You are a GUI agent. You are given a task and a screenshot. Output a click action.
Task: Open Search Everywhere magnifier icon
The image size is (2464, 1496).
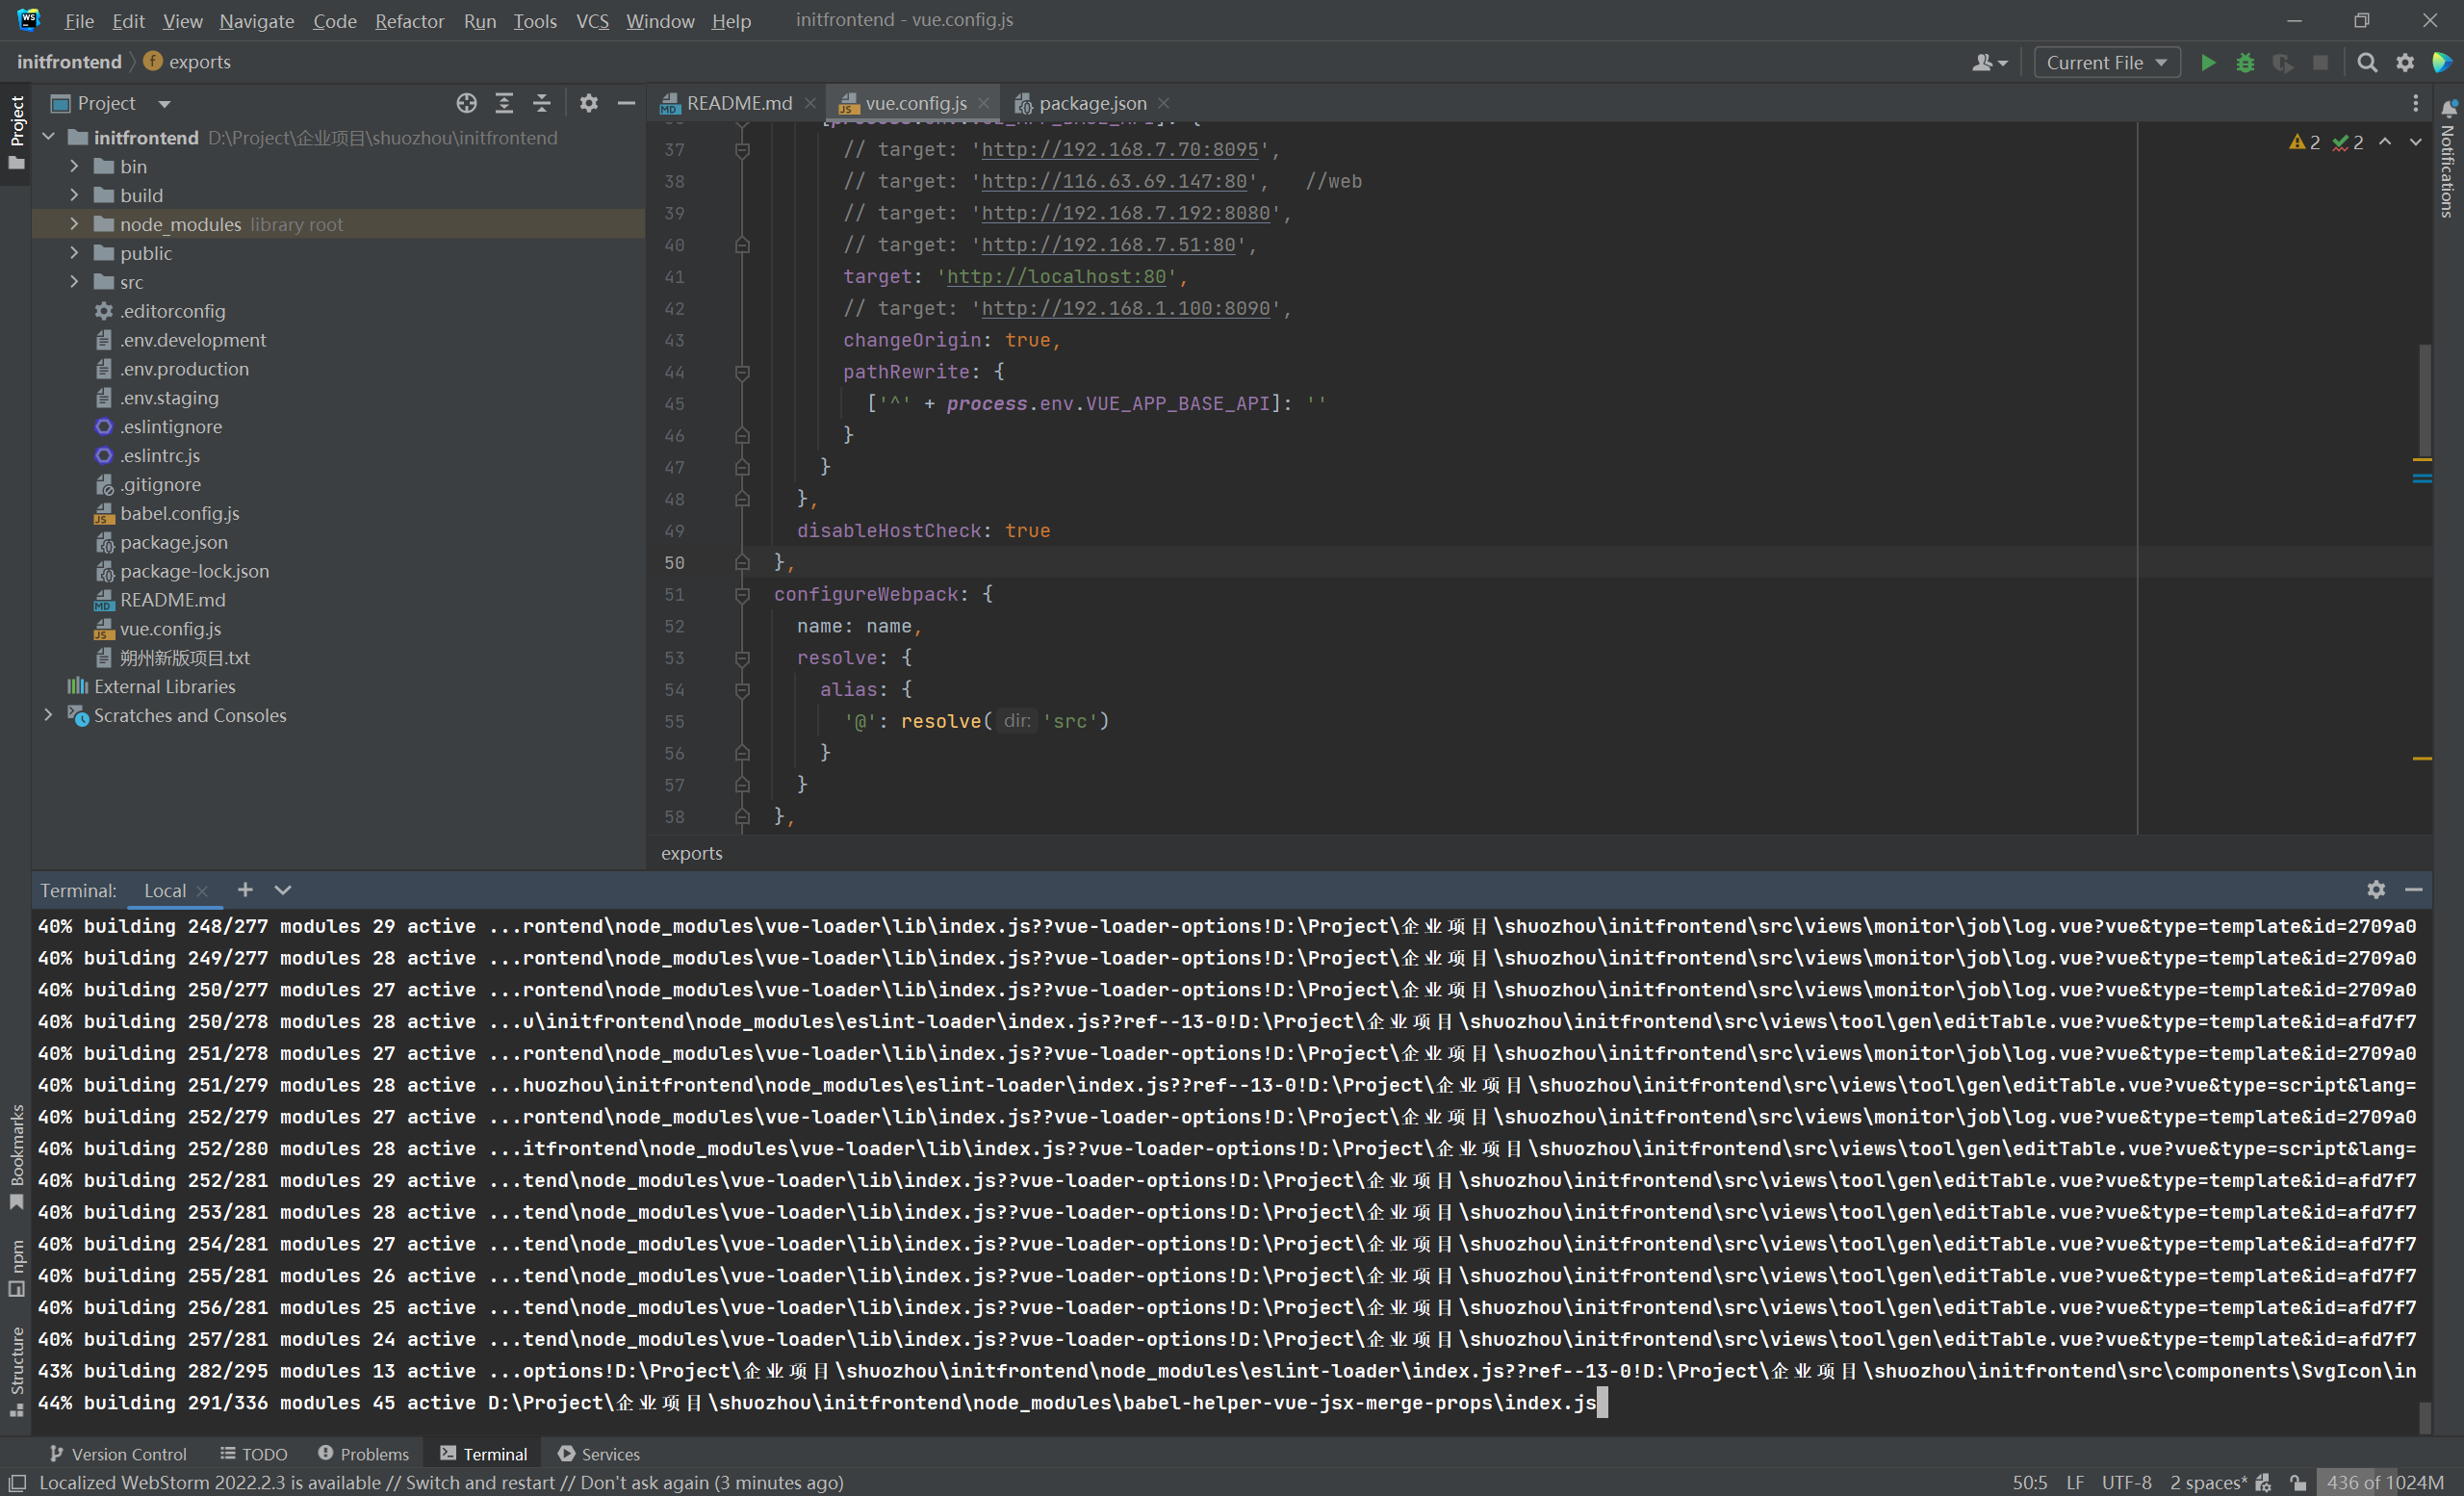2367,63
